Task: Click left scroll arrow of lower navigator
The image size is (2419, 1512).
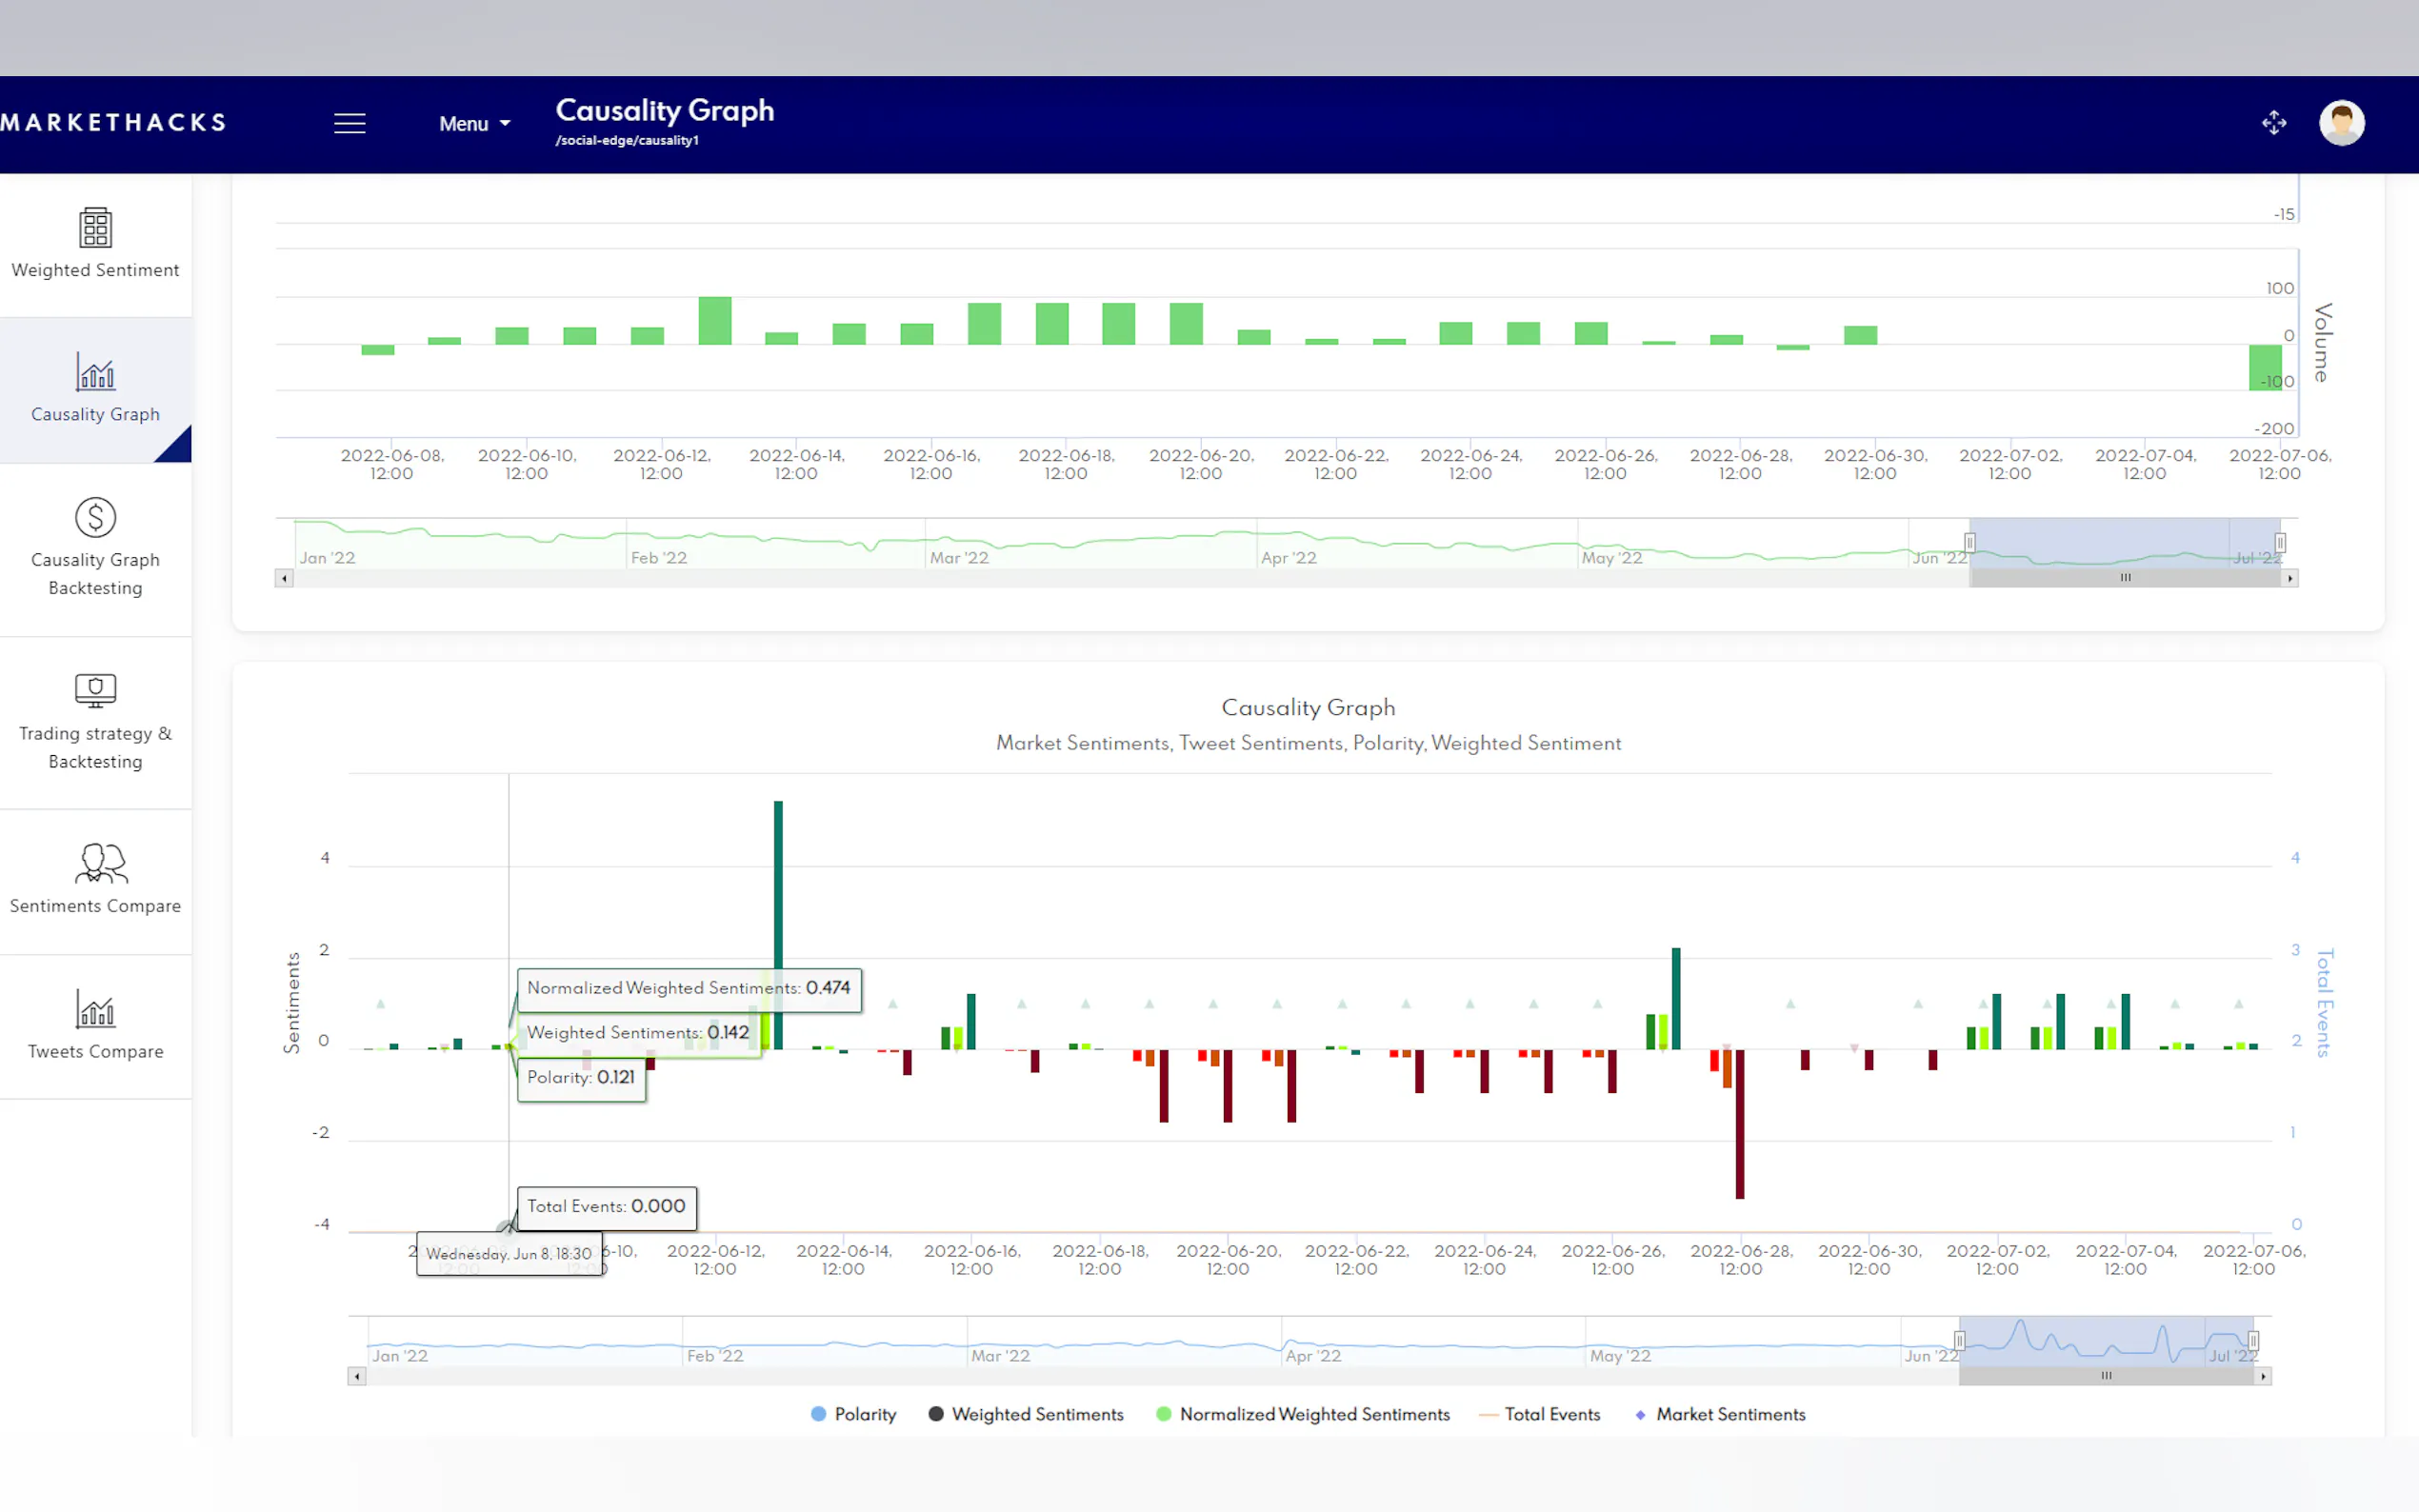Action: coord(357,1377)
